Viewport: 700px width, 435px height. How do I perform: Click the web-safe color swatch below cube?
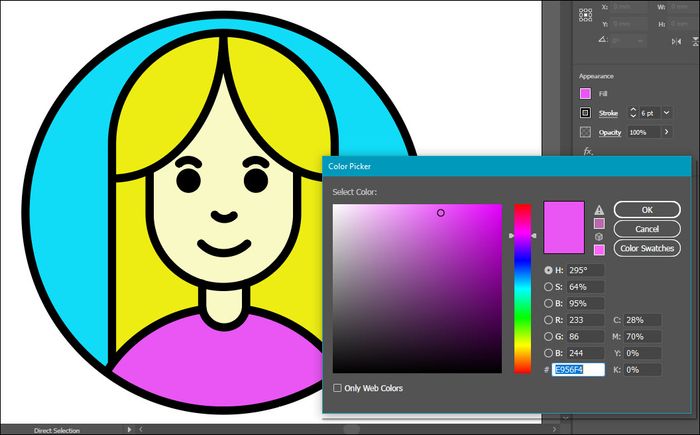[599, 250]
